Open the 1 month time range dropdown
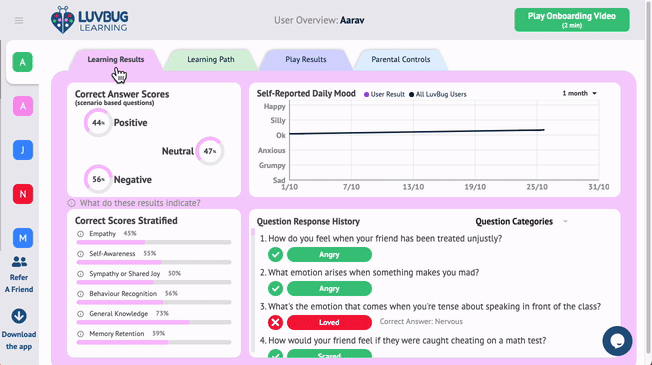 tap(579, 93)
